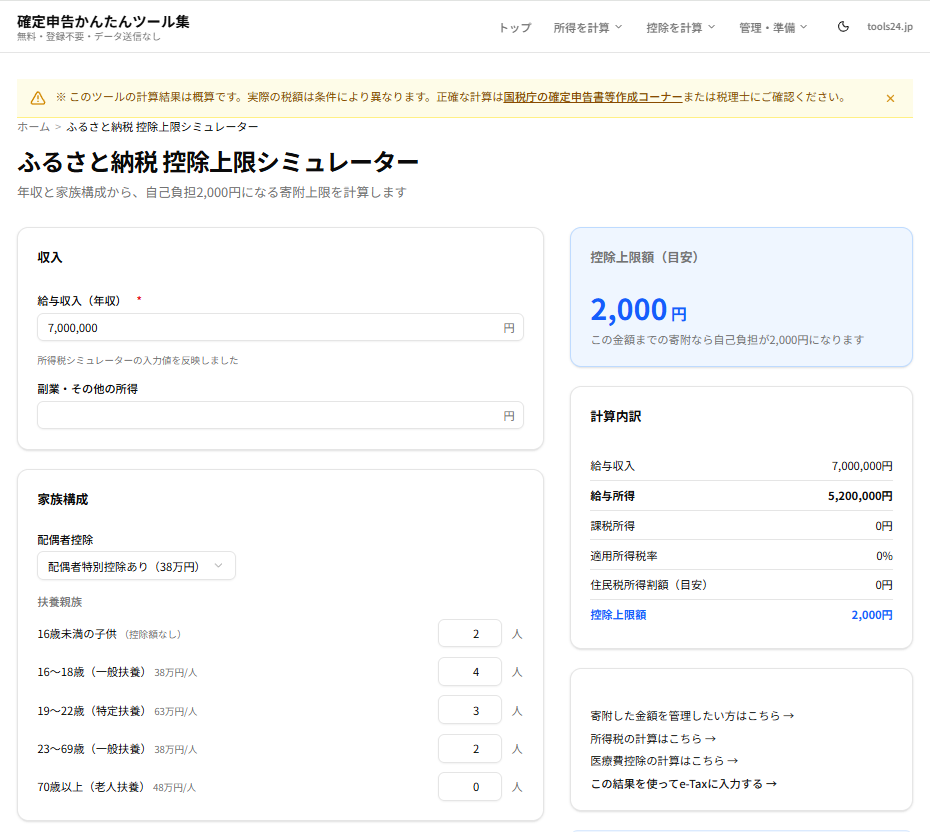Image resolution: width=930 pixels, height=834 pixels.
Task: Open the 医療費控除の計算はこちら link
Action: coord(664,761)
